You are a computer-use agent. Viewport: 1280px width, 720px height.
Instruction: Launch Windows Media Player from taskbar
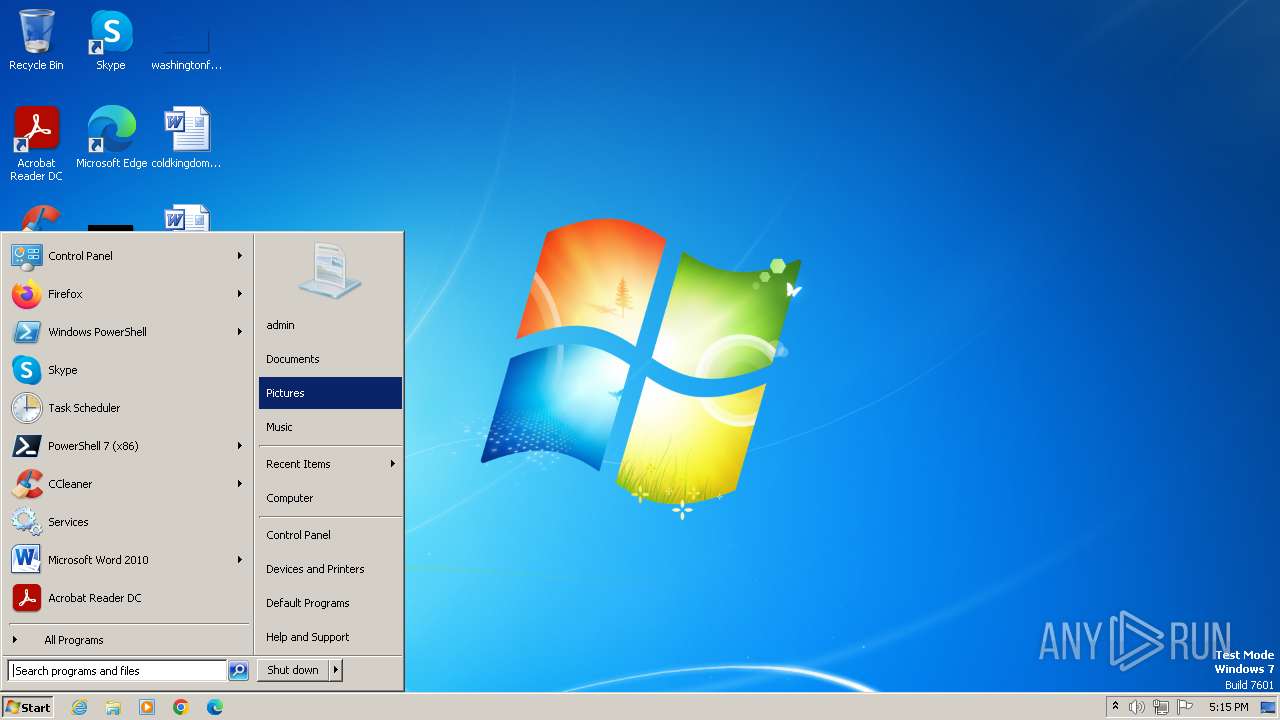point(147,707)
